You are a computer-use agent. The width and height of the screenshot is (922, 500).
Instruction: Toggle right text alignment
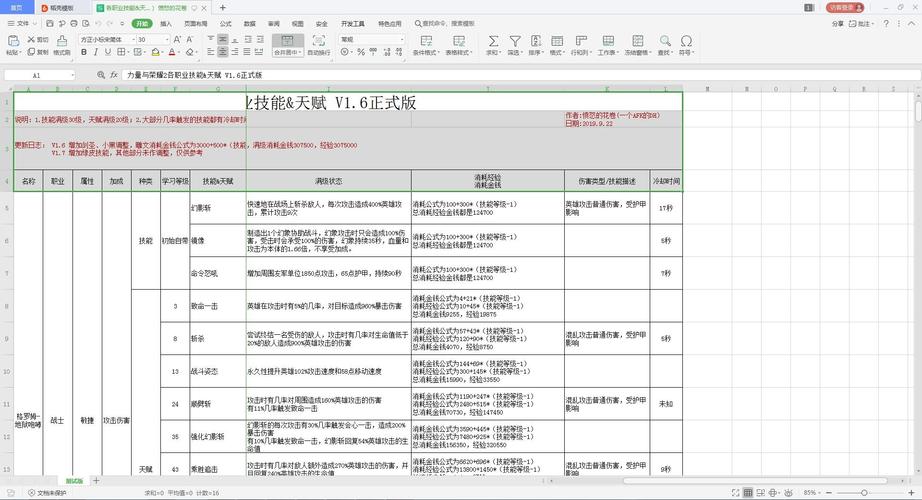(x=235, y=52)
